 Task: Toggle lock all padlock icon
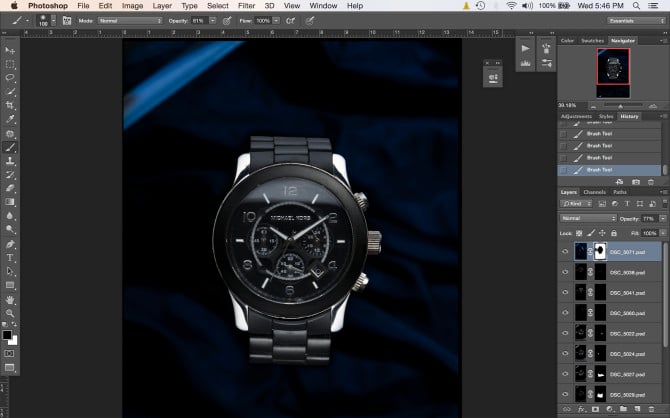(614, 233)
